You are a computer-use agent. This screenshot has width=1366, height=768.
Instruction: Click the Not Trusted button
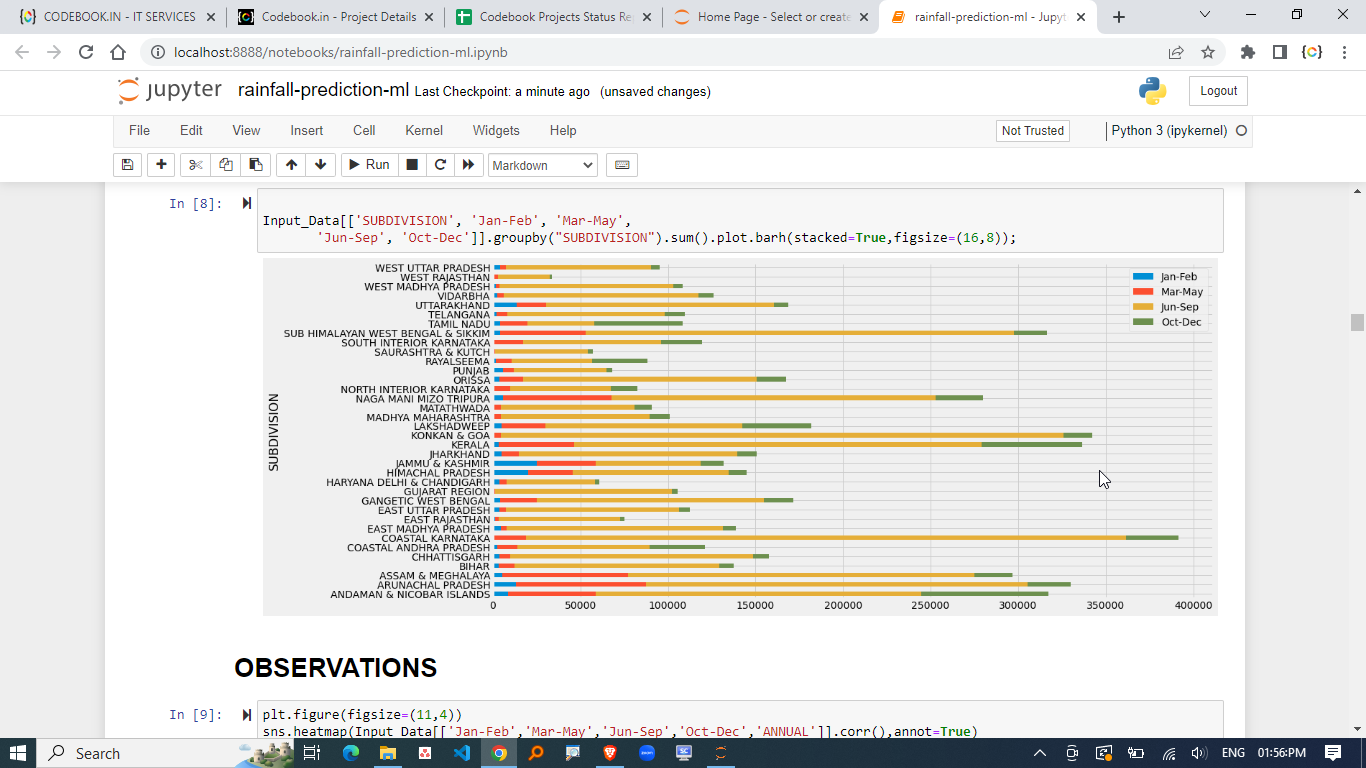(1033, 131)
